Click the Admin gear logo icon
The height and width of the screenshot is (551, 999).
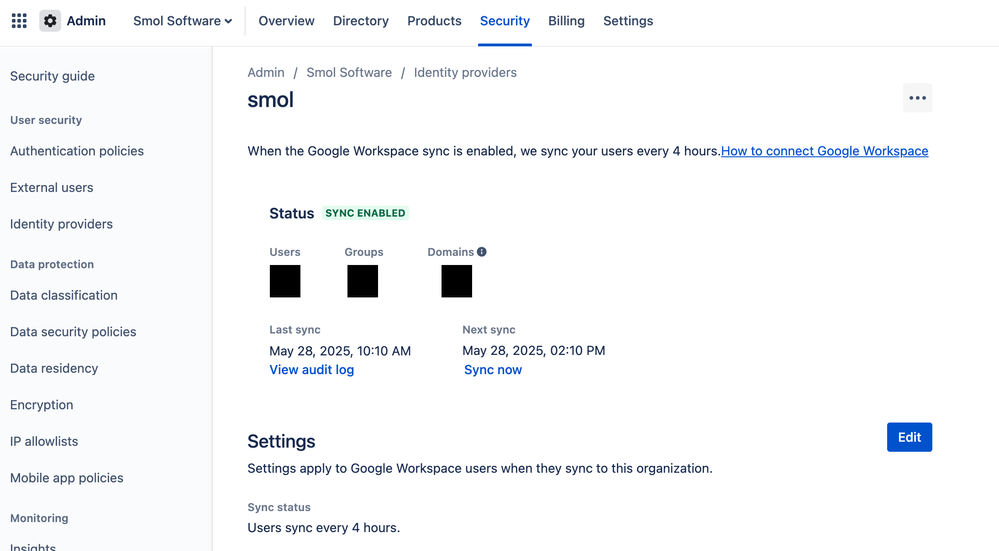click(50, 21)
